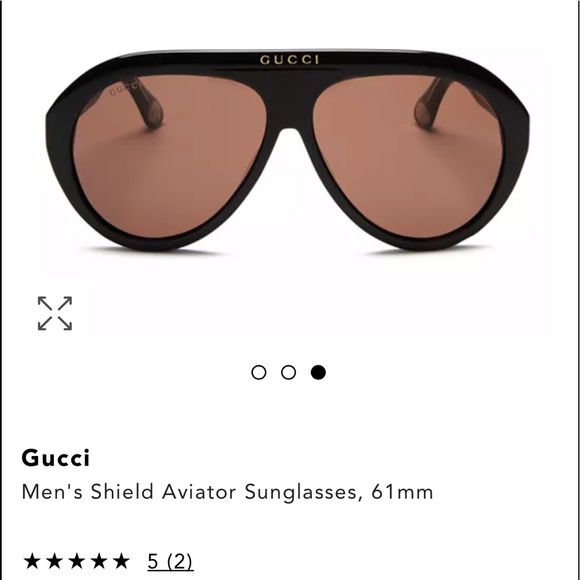The height and width of the screenshot is (580, 580).
Task: Click the fifth rating star
Action: tap(121, 561)
